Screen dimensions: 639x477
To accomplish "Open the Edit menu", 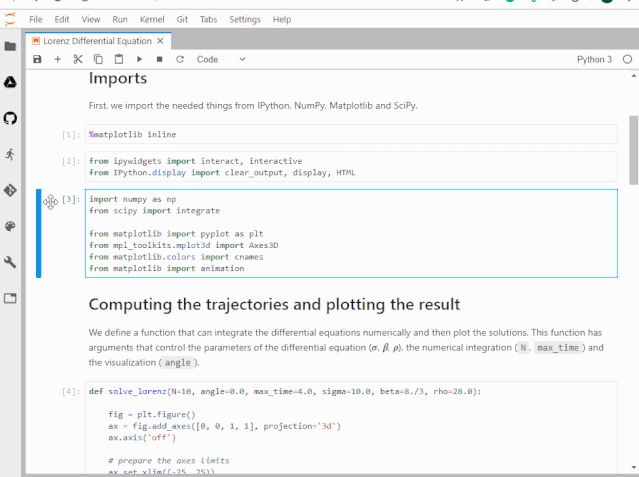I will click(62, 20).
